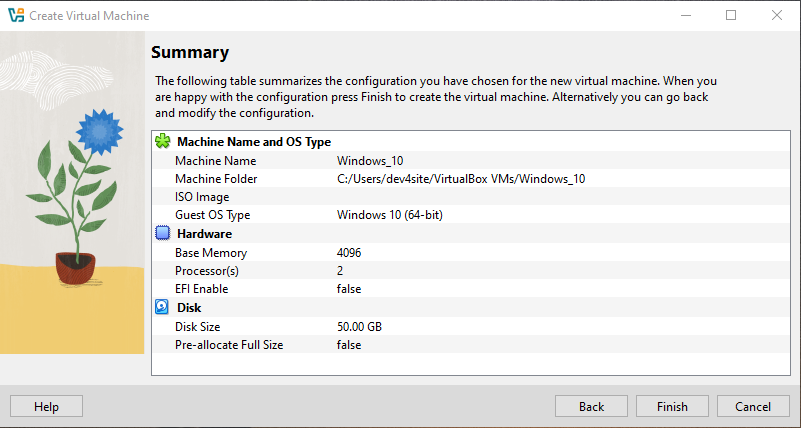Select the Machine Name and OS Type header

(253, 142)
